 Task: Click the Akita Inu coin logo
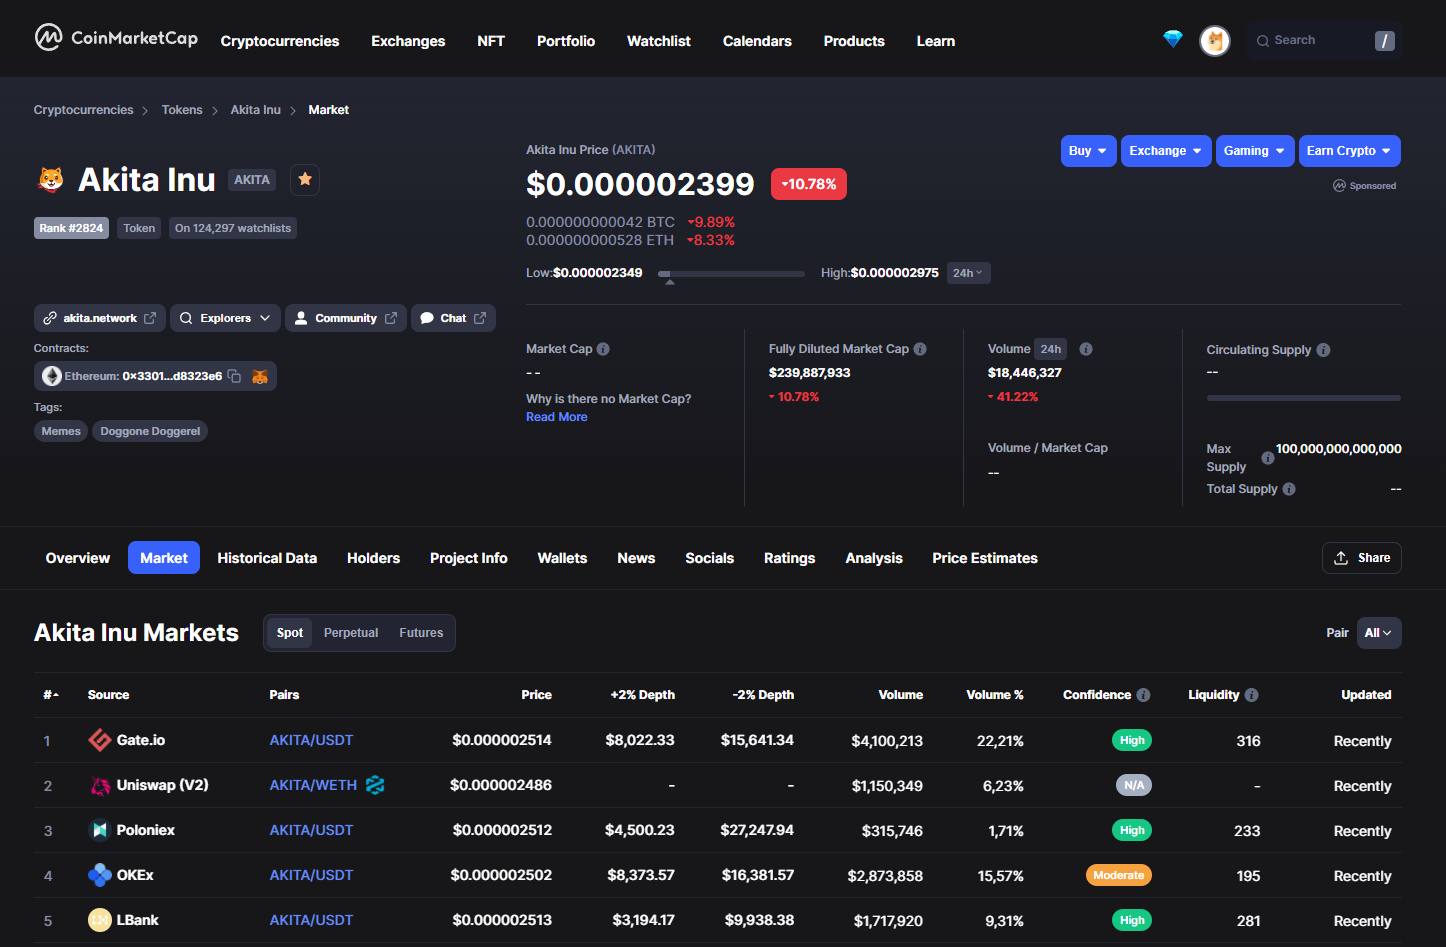point(51,180)
